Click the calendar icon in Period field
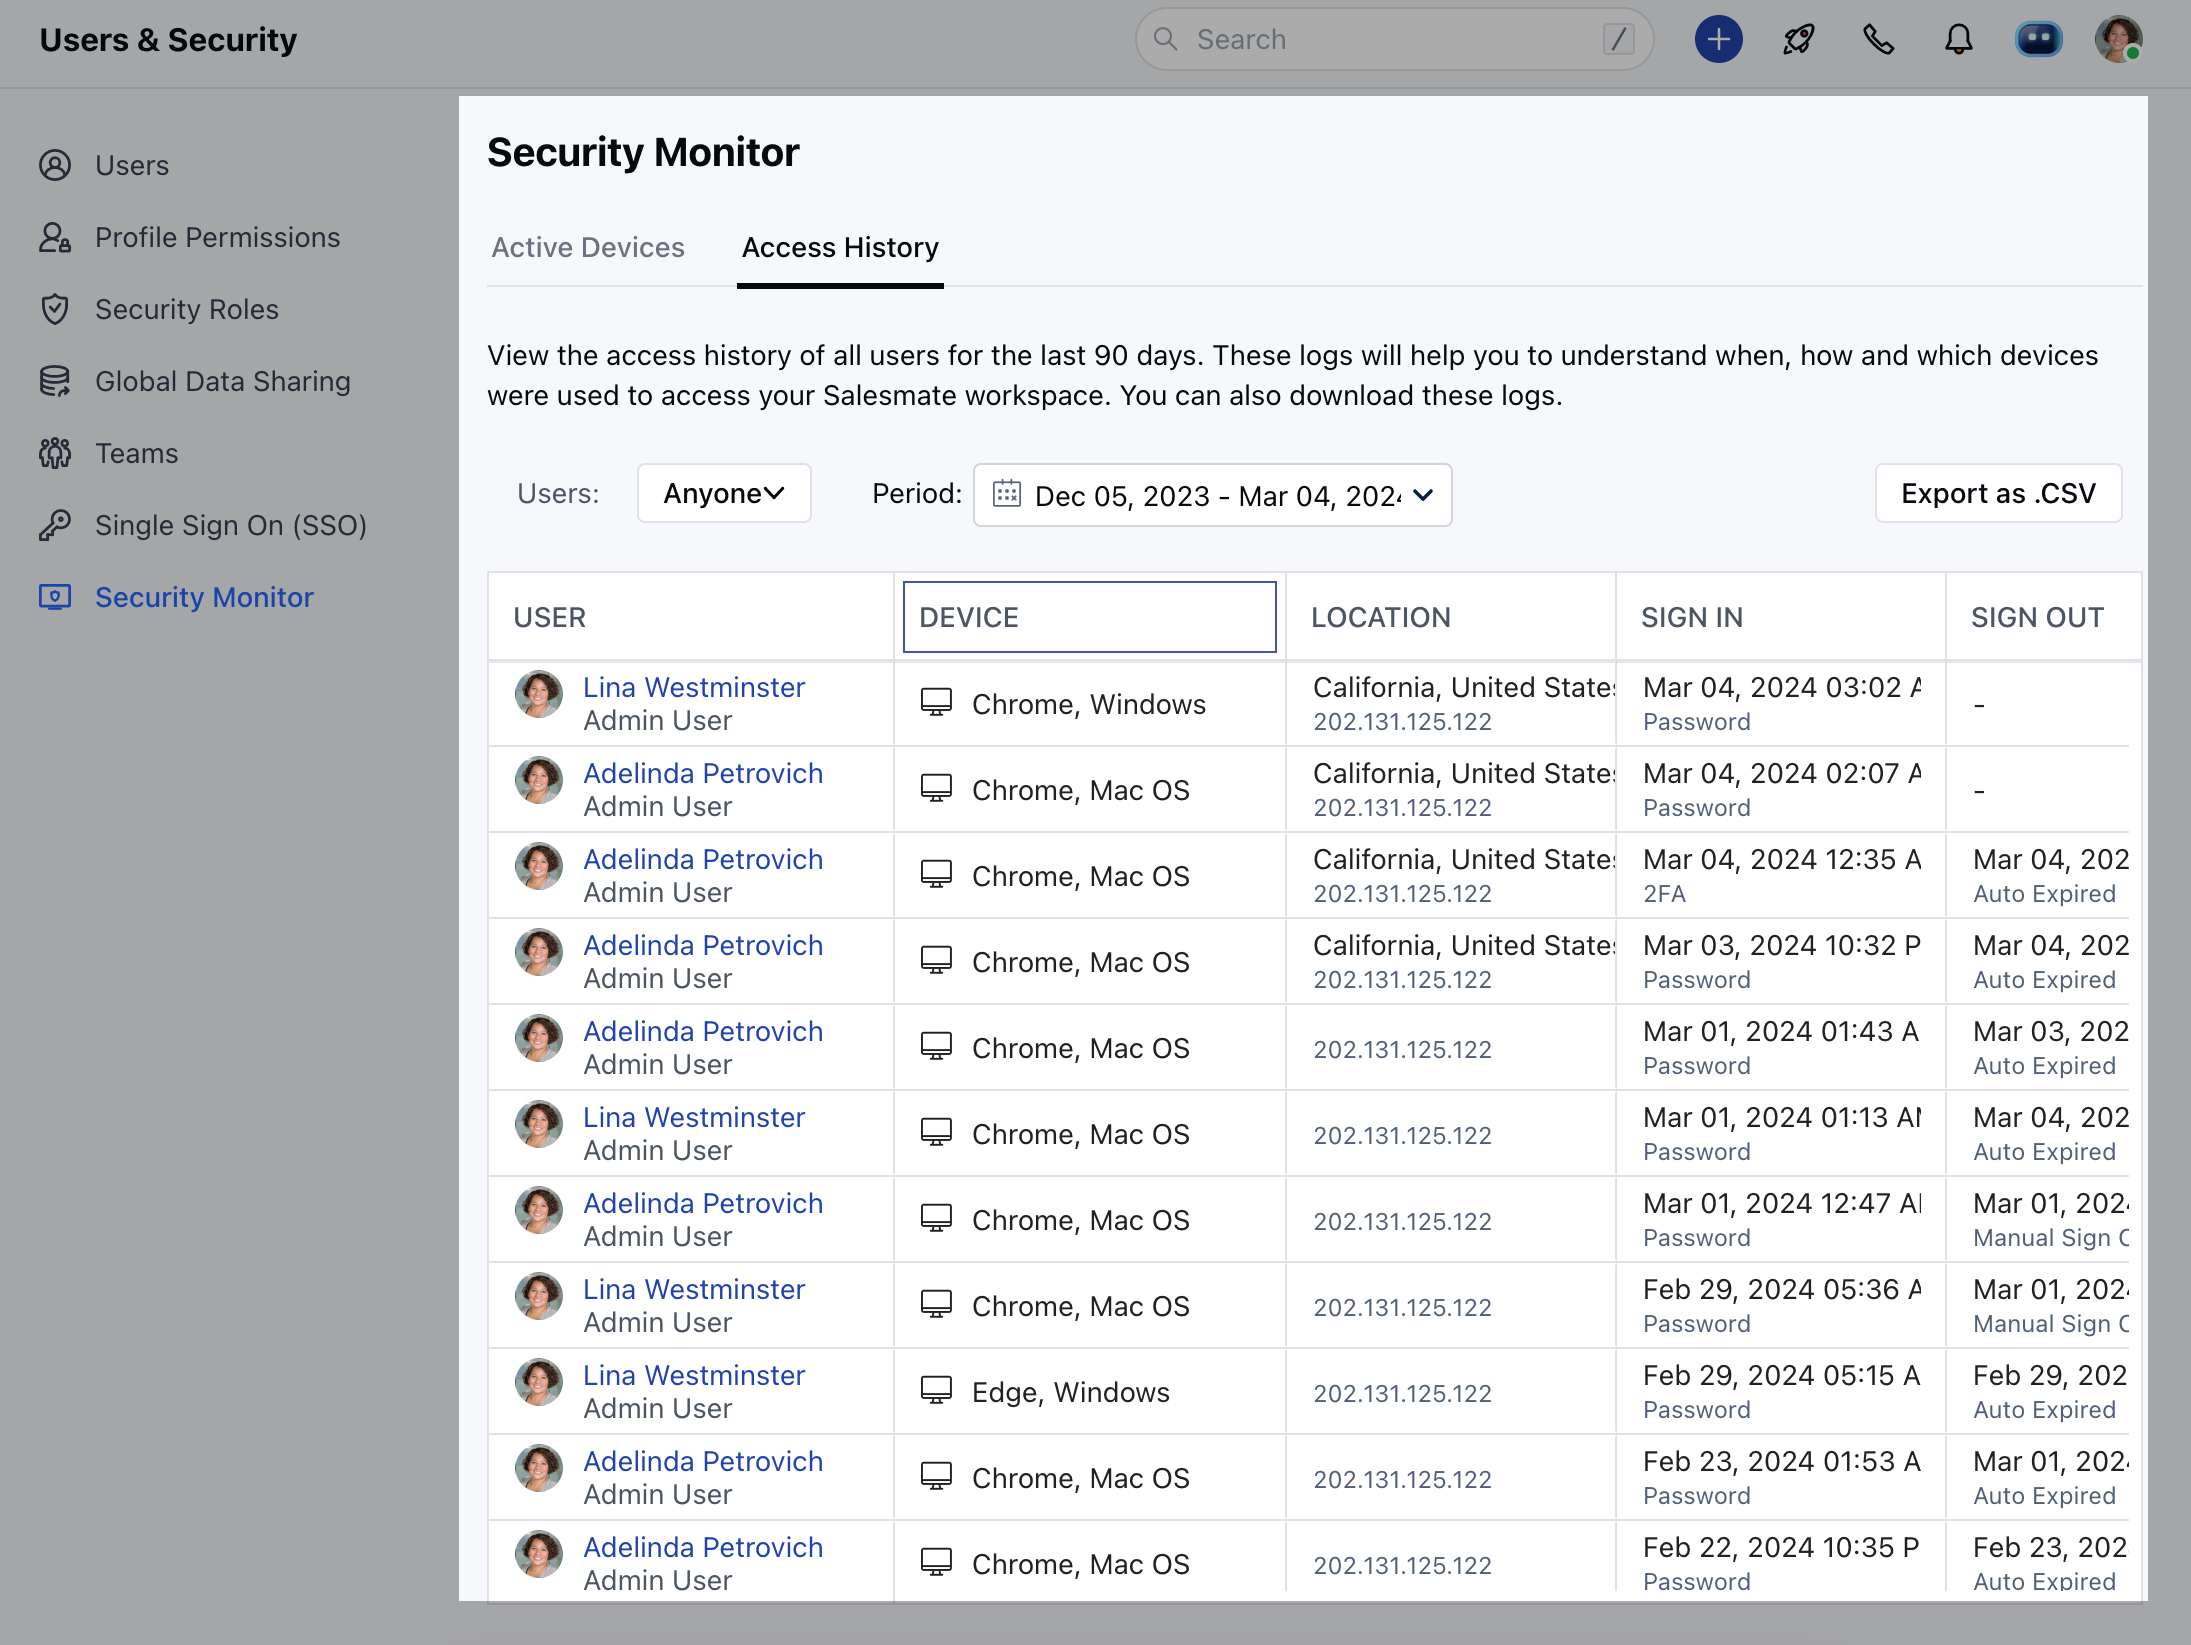2191x1645 pixels. coord(1007,494)
